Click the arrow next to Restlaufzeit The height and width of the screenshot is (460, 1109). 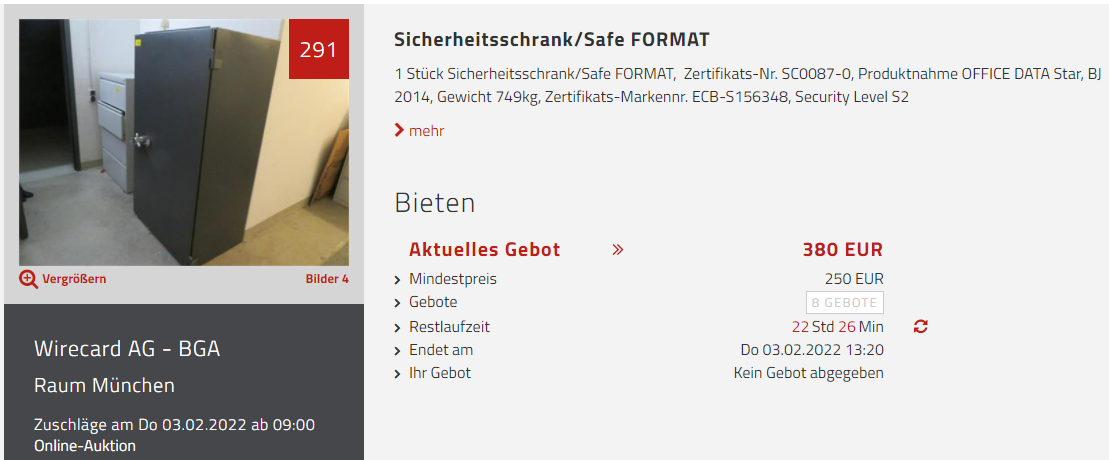(398, 327)
